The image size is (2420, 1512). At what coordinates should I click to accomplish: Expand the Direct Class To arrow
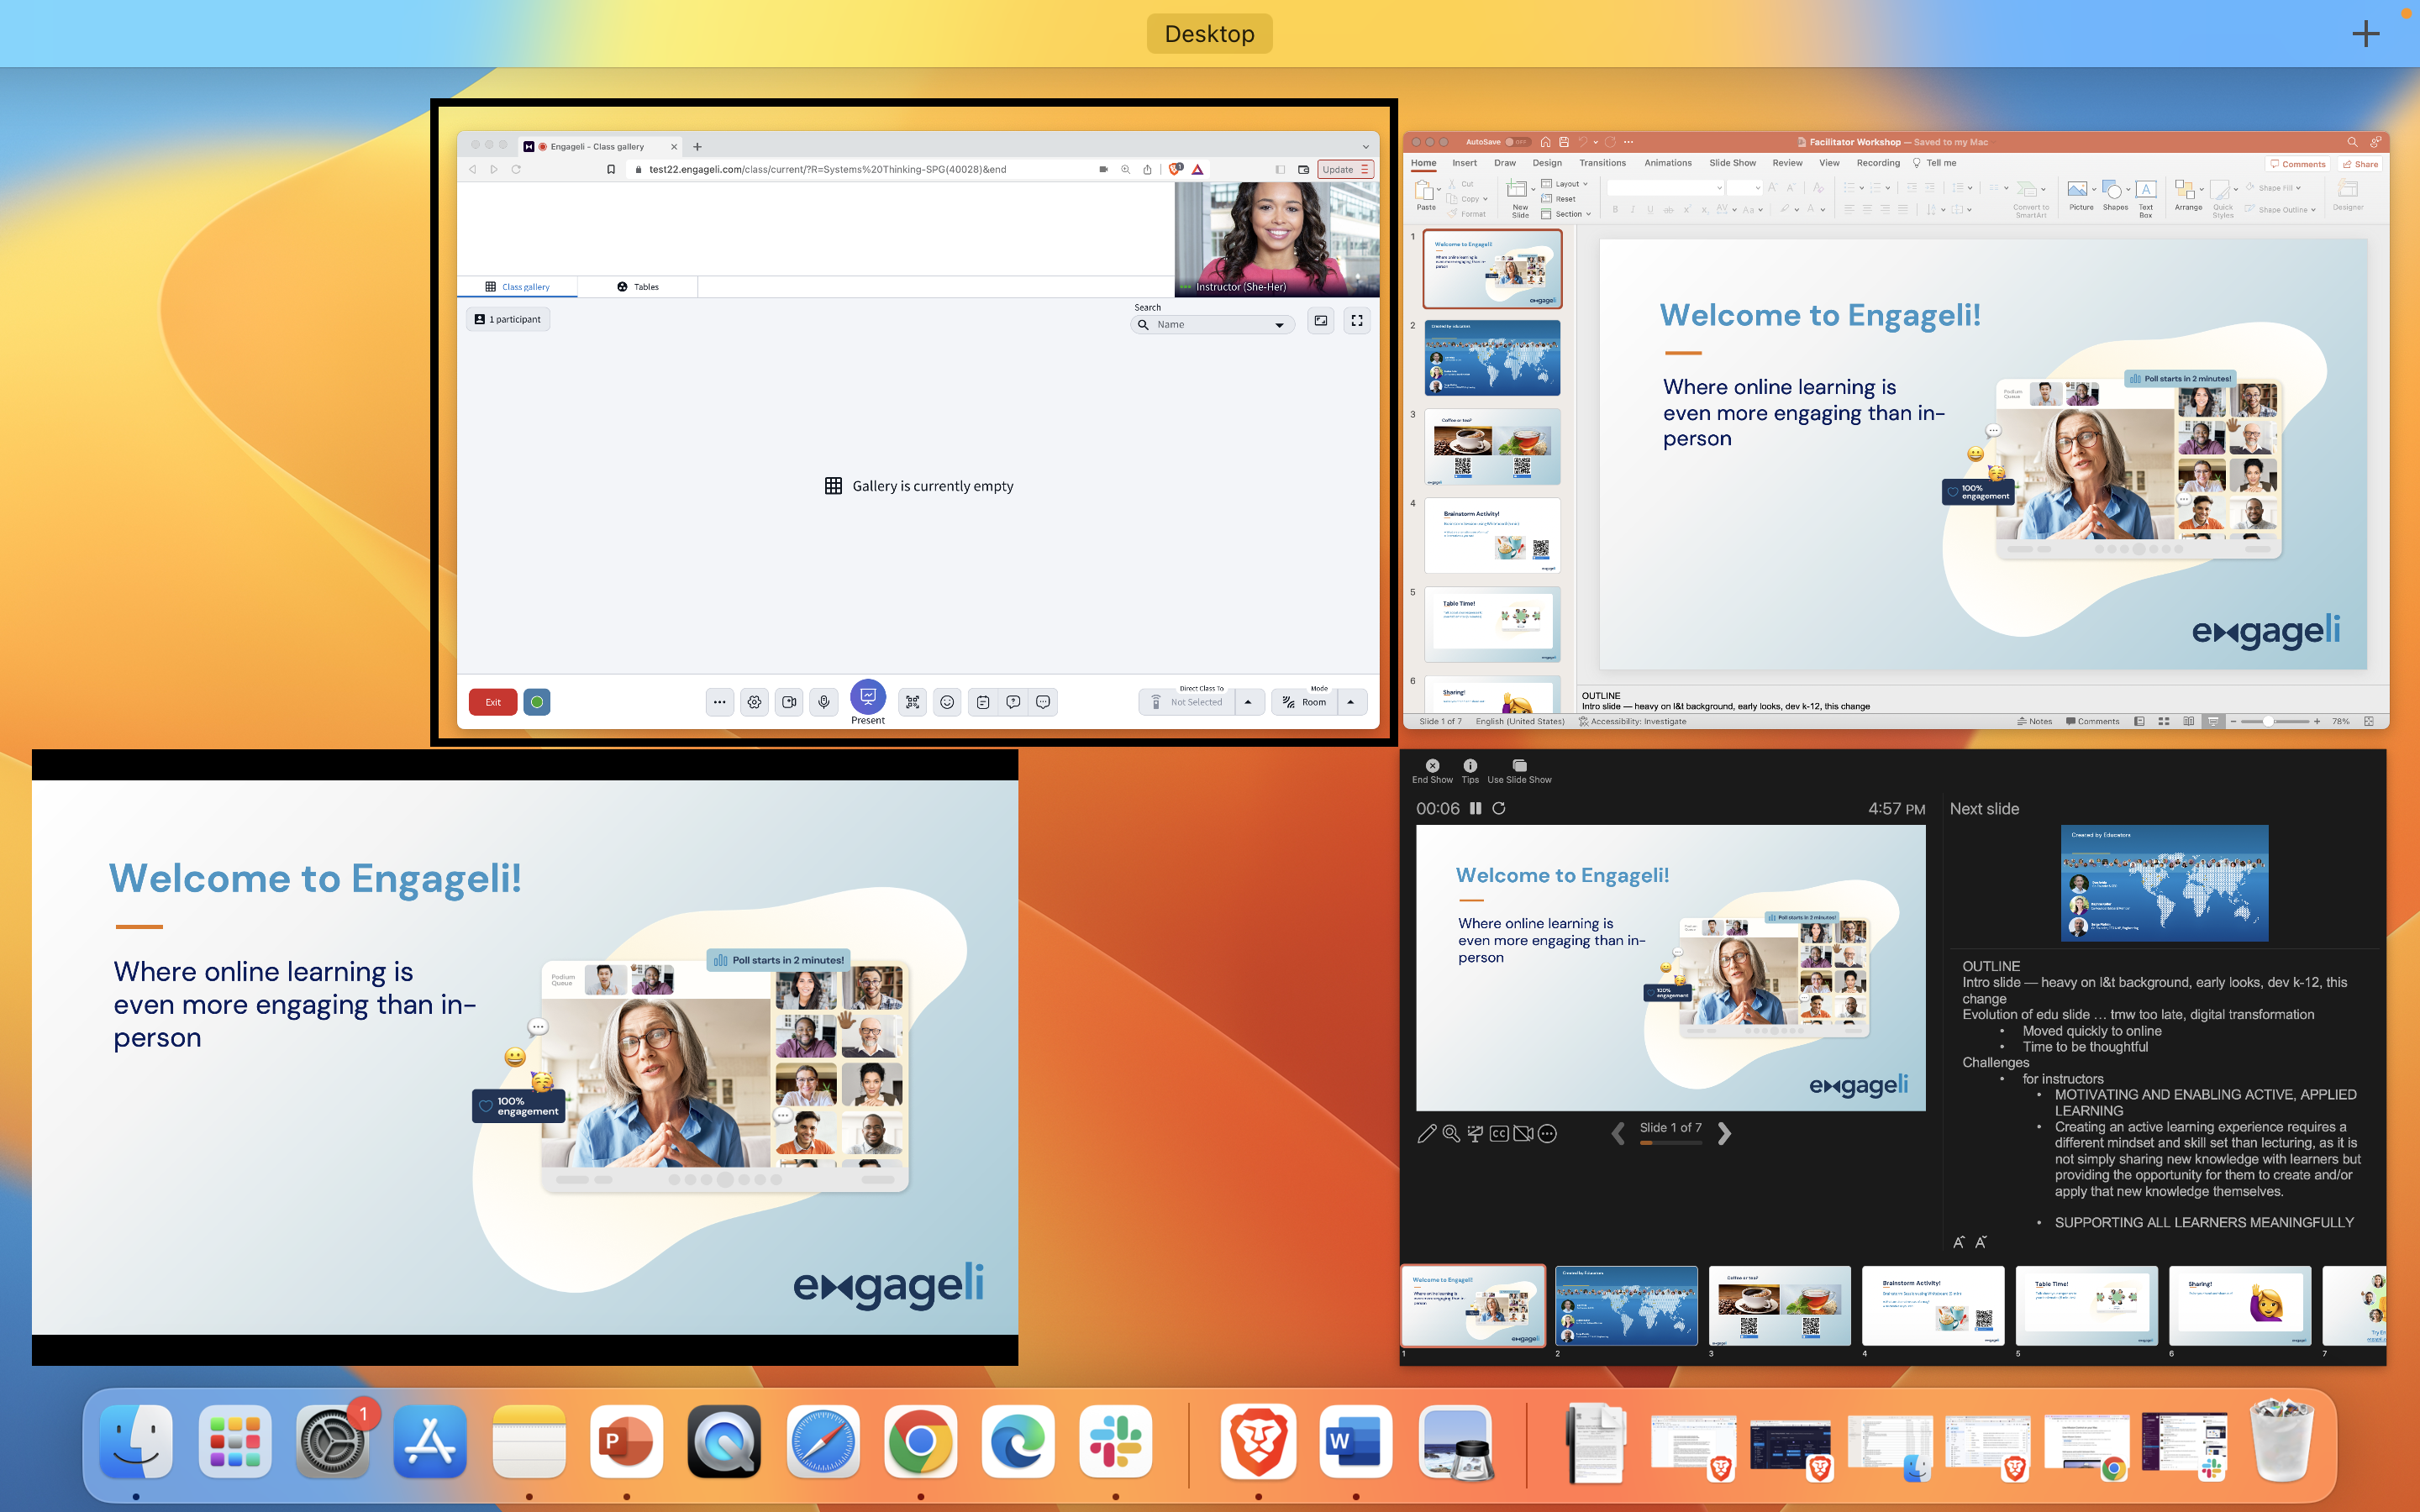pos(1248,702)
